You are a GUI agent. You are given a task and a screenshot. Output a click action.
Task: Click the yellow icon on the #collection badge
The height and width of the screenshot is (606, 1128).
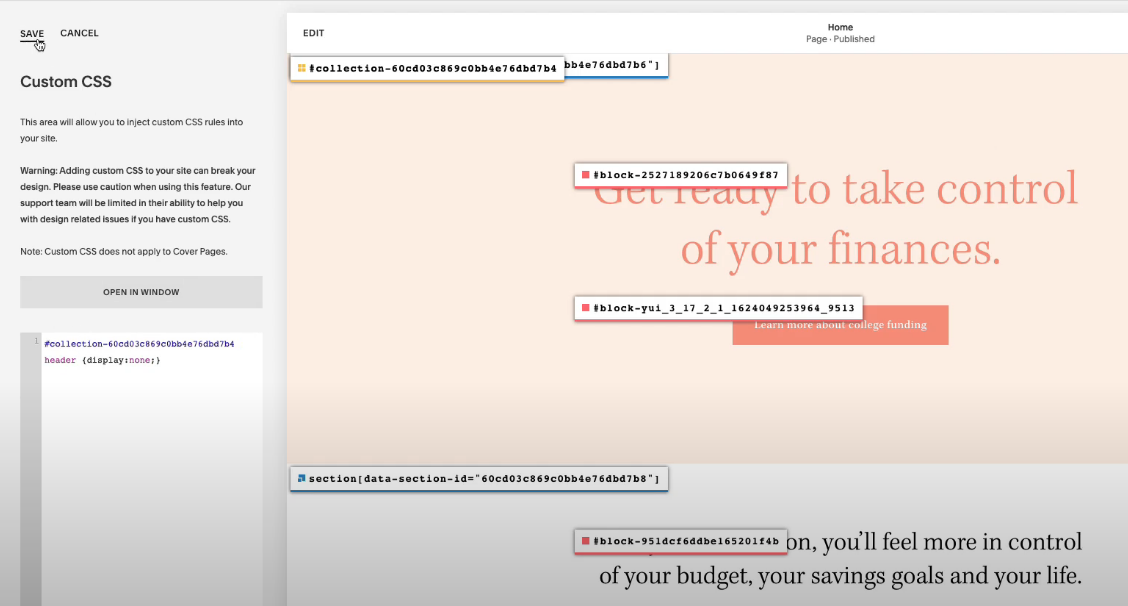[301, 67]
